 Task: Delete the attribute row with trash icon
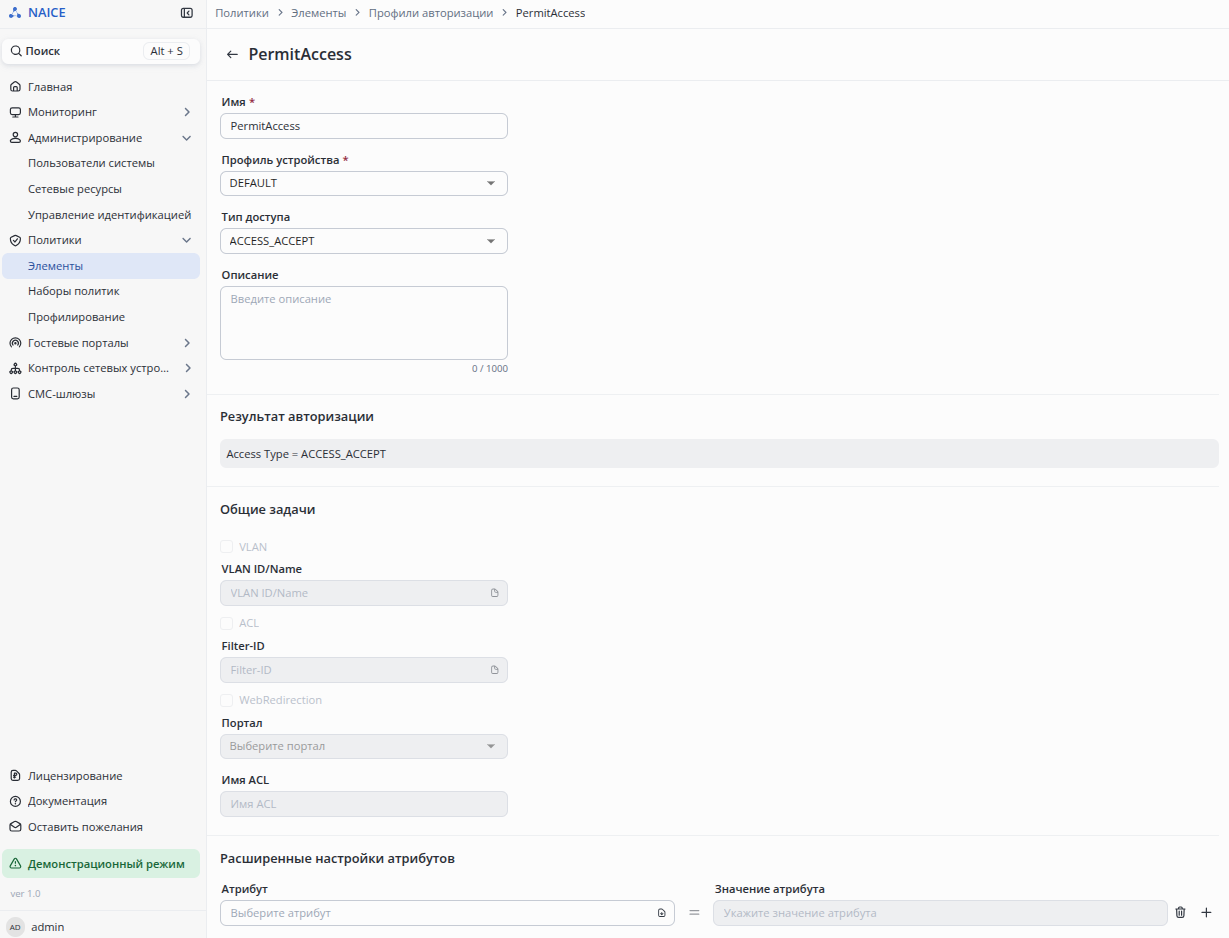pos(1180,913)
